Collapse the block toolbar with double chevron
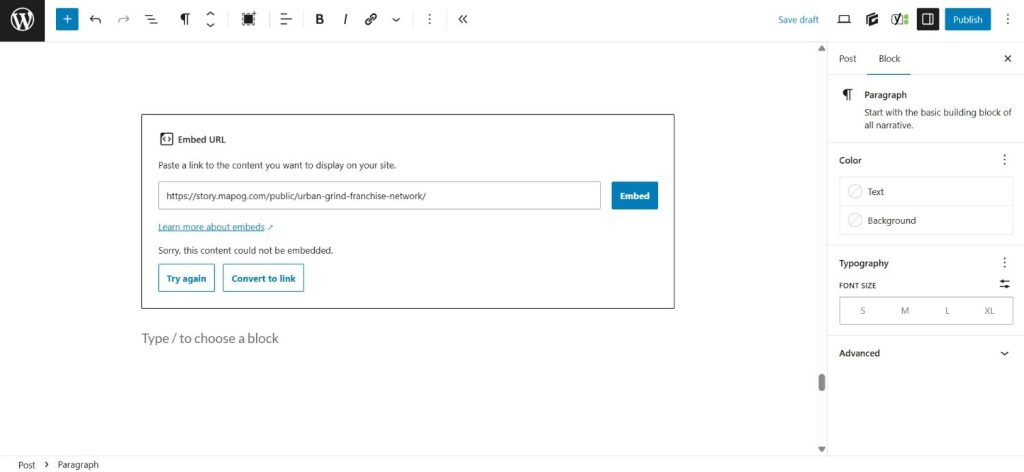The width and height of the screenshot is (1024, 472). tap(463, 20)
